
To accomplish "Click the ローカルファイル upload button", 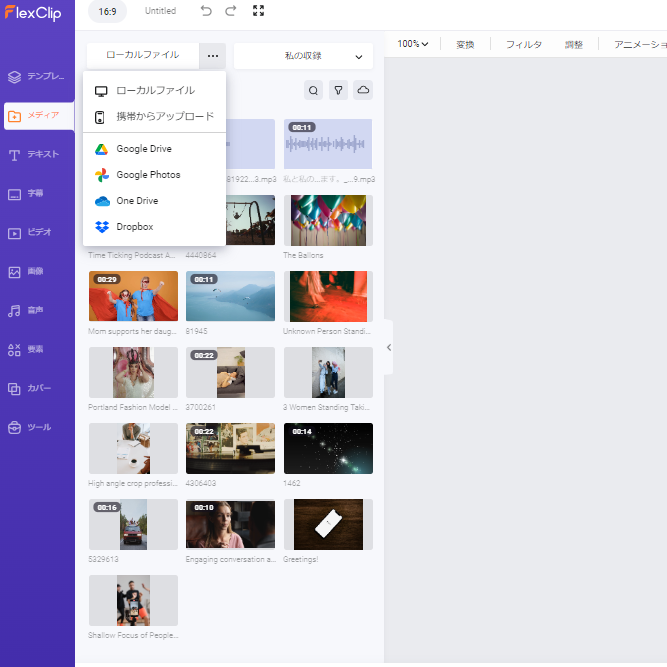I will [x=142, y=56].
